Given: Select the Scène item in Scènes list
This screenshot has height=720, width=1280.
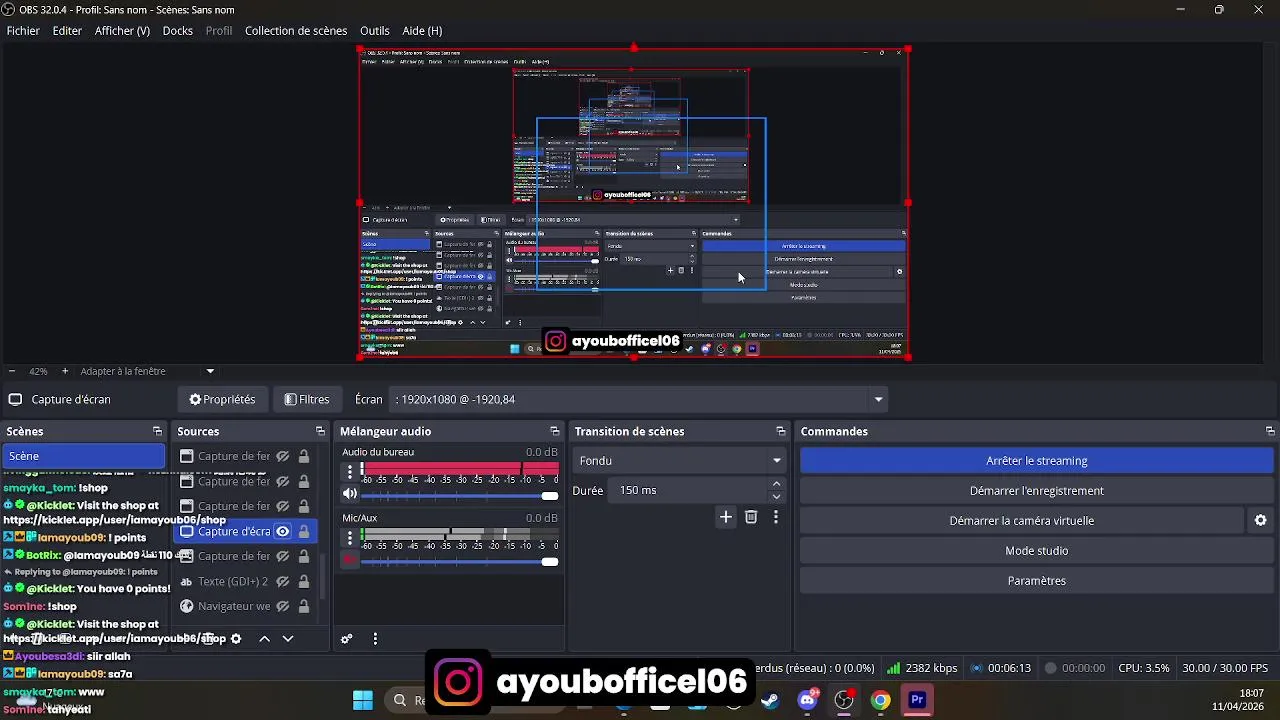Looking at the screenshot, I should coord(83,456).
